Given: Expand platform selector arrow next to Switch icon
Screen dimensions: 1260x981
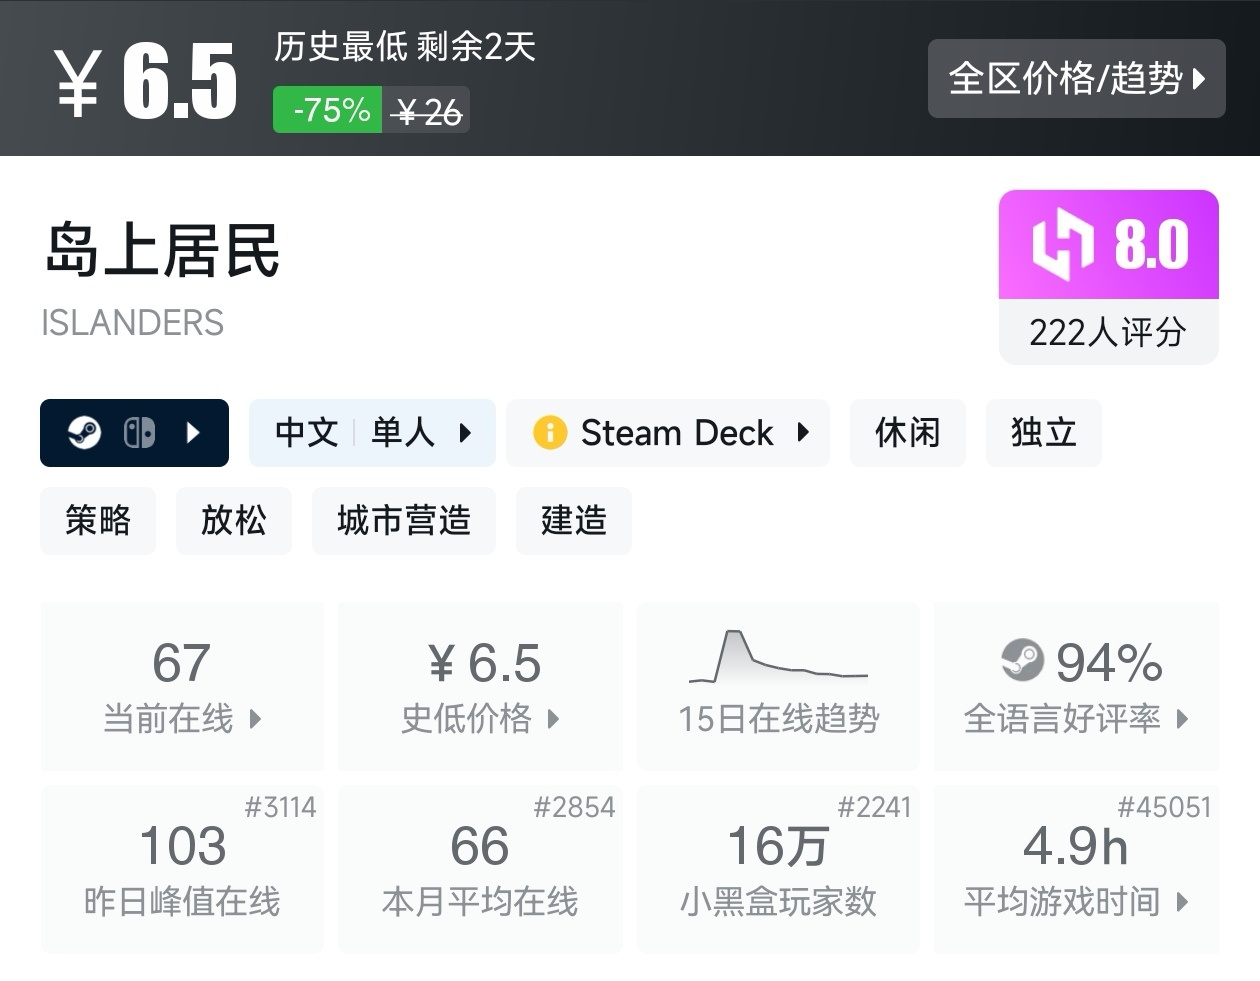Looking at the screenshot, I should coord(194,433).
